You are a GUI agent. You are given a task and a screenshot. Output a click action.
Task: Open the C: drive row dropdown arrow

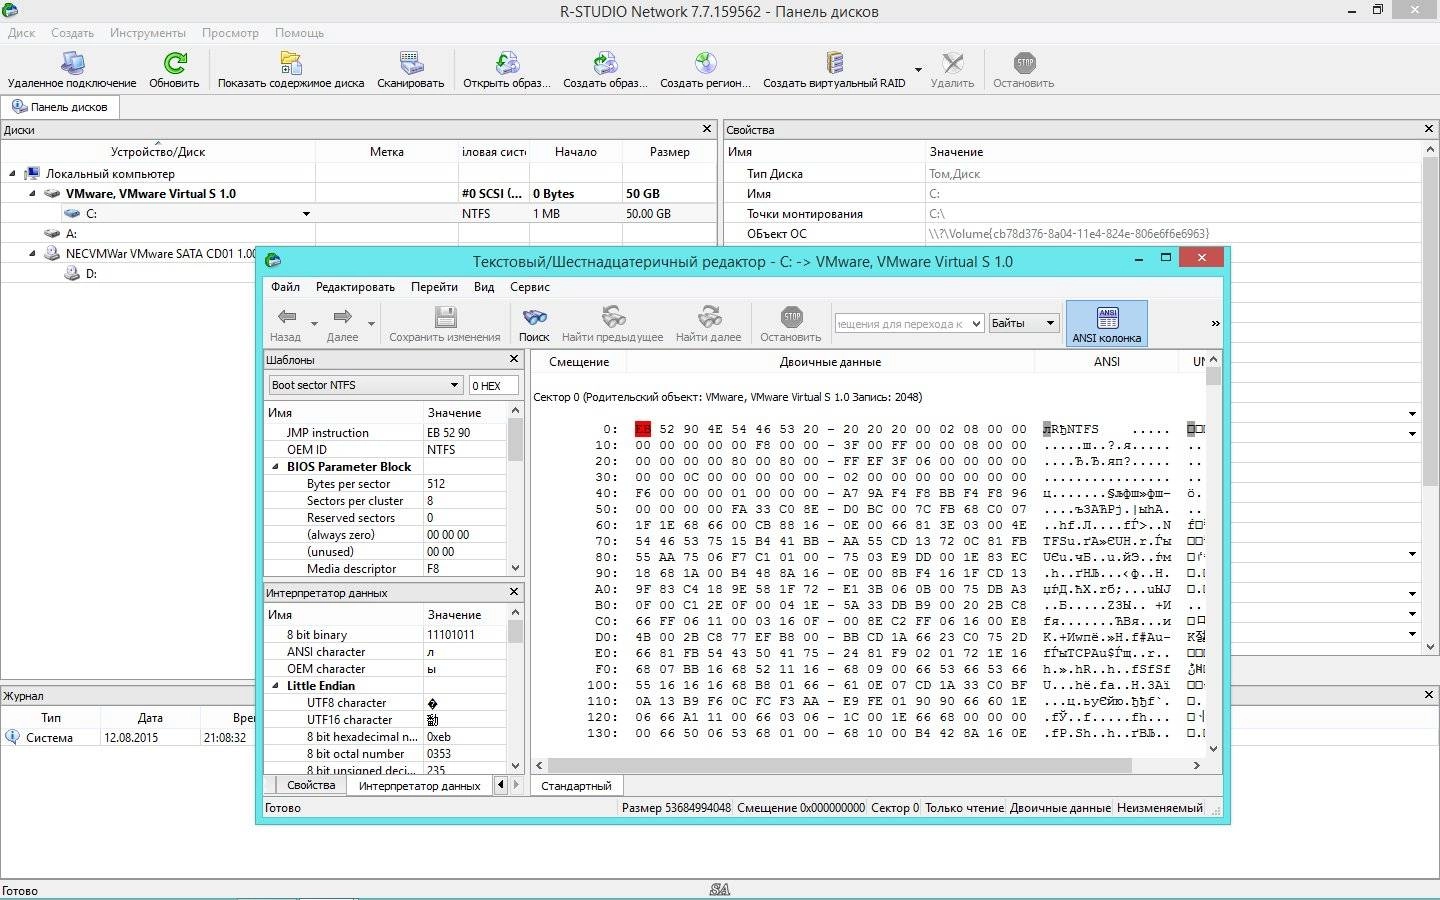pos(306,214)
